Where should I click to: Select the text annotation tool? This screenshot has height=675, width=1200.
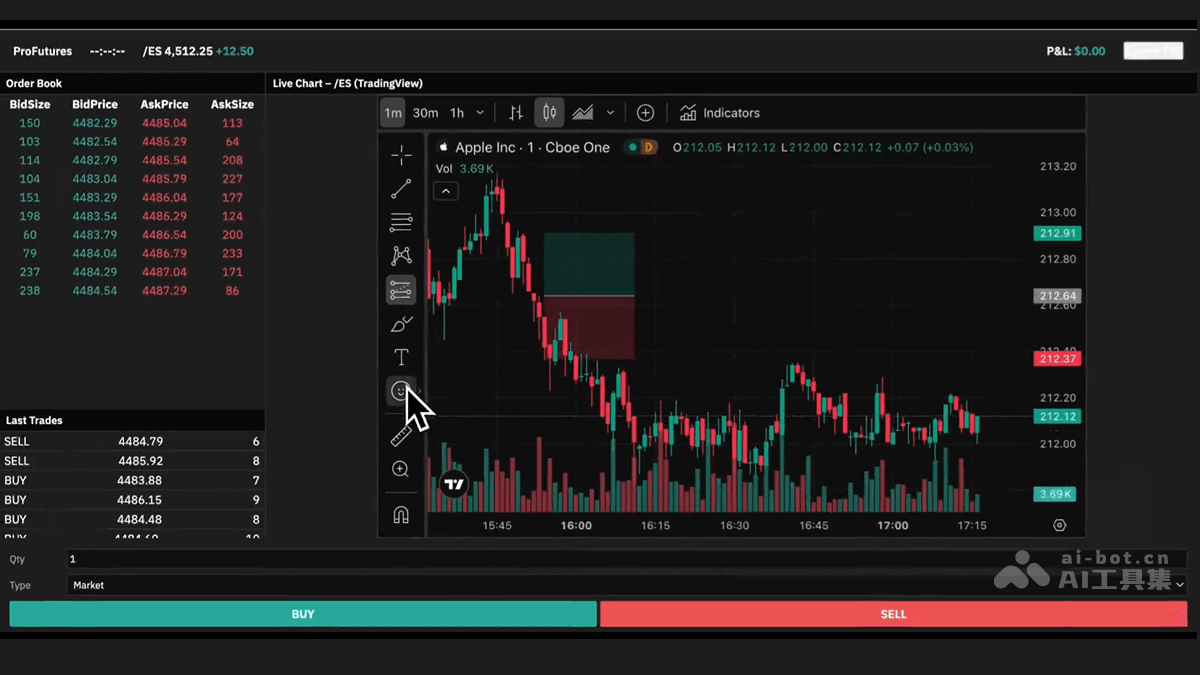[401, 357]
